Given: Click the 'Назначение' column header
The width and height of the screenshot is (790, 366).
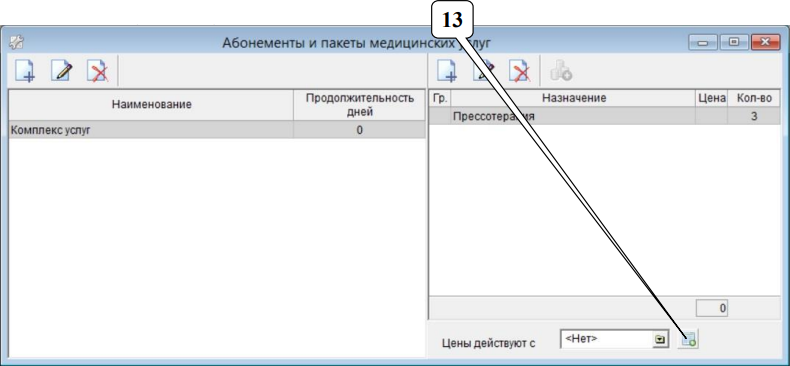Looking at the screenshot, I should click(x=573, y=98).
